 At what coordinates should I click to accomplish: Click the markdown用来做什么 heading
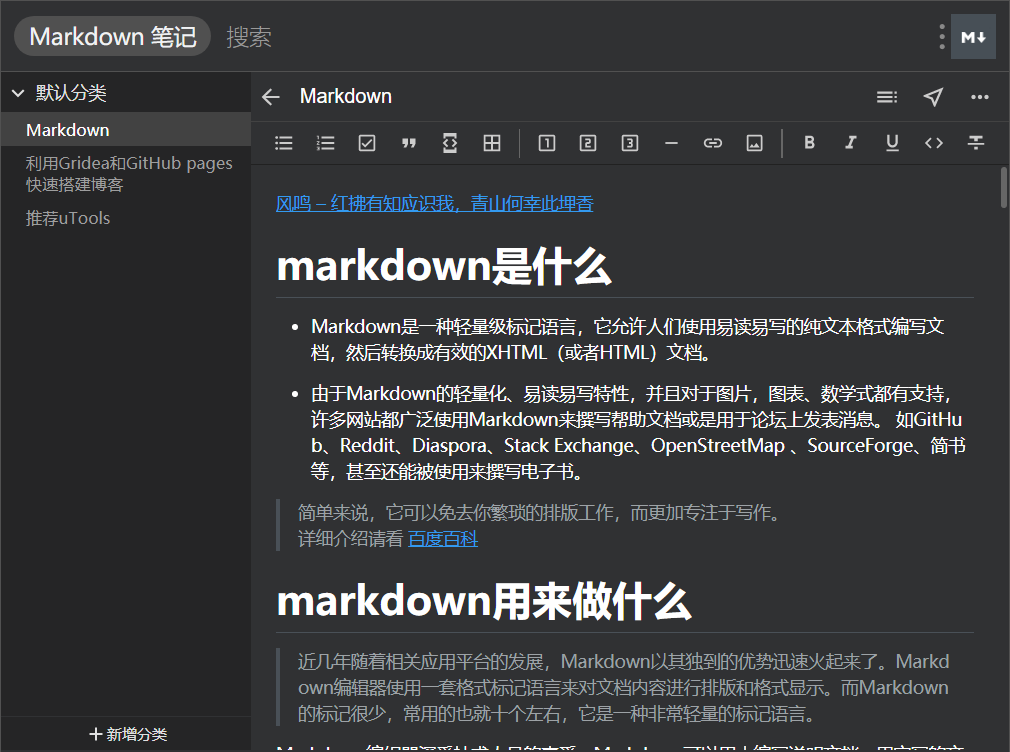coord(484,601)
